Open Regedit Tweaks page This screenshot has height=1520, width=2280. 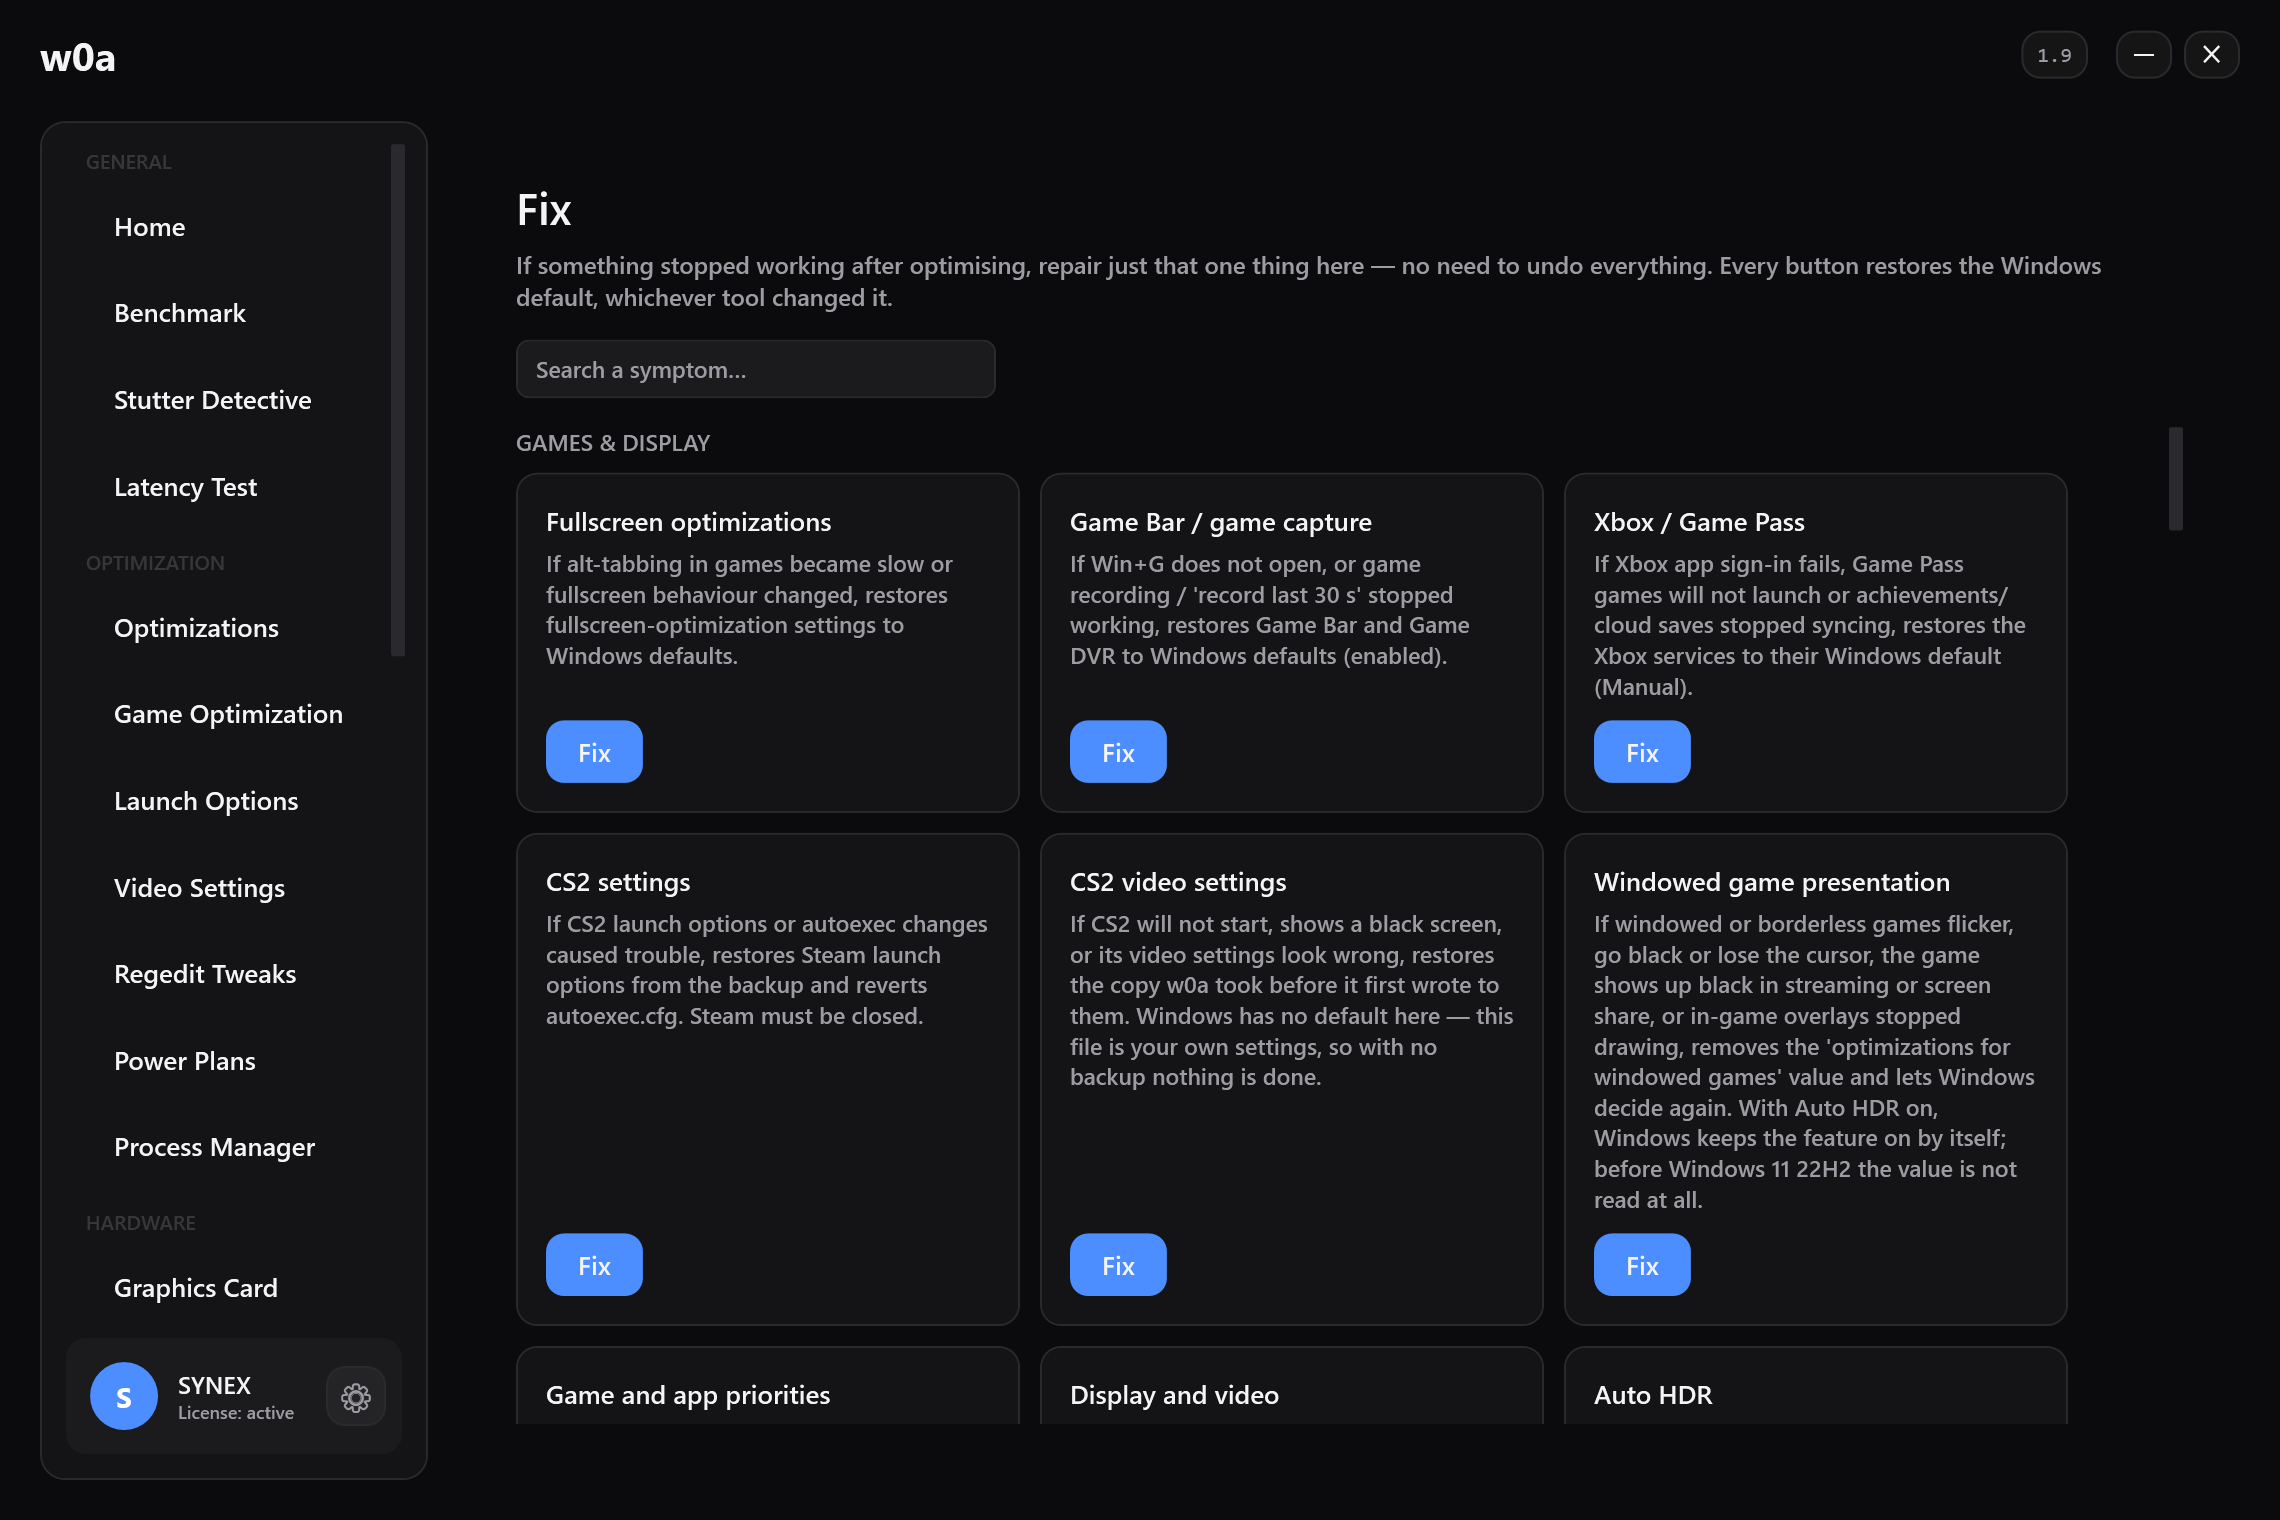click(x=206, y=974)
